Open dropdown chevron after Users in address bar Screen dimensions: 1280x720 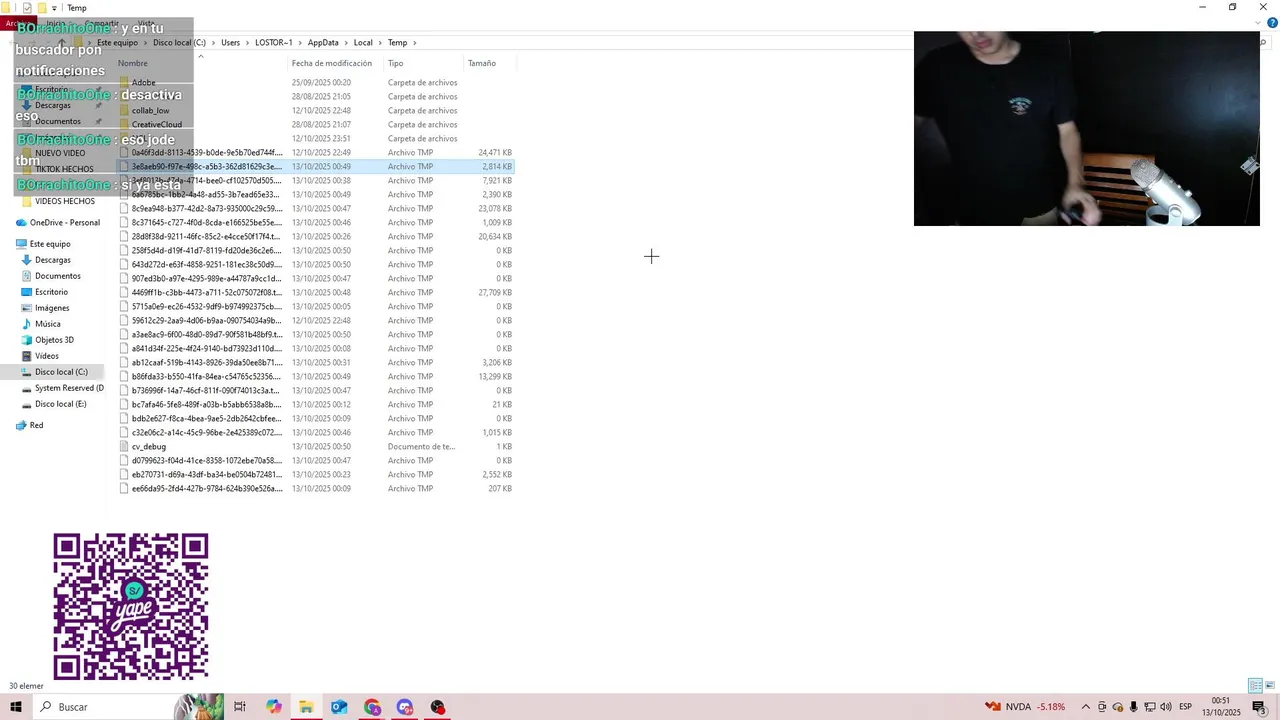click(246, 43)
